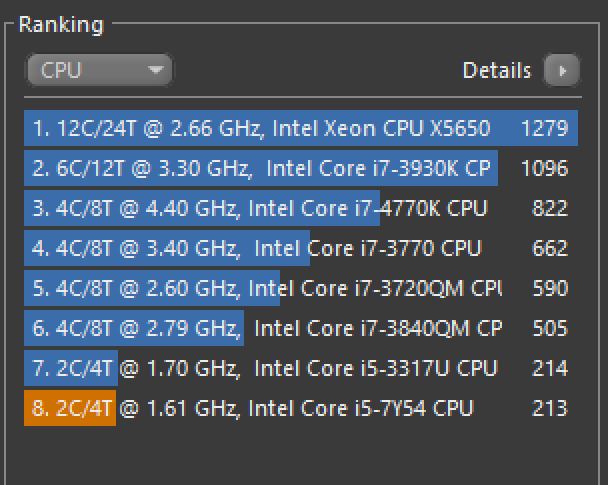Click the 214 score value
This screenshot has width=608, height=485.
pos(549,368)
